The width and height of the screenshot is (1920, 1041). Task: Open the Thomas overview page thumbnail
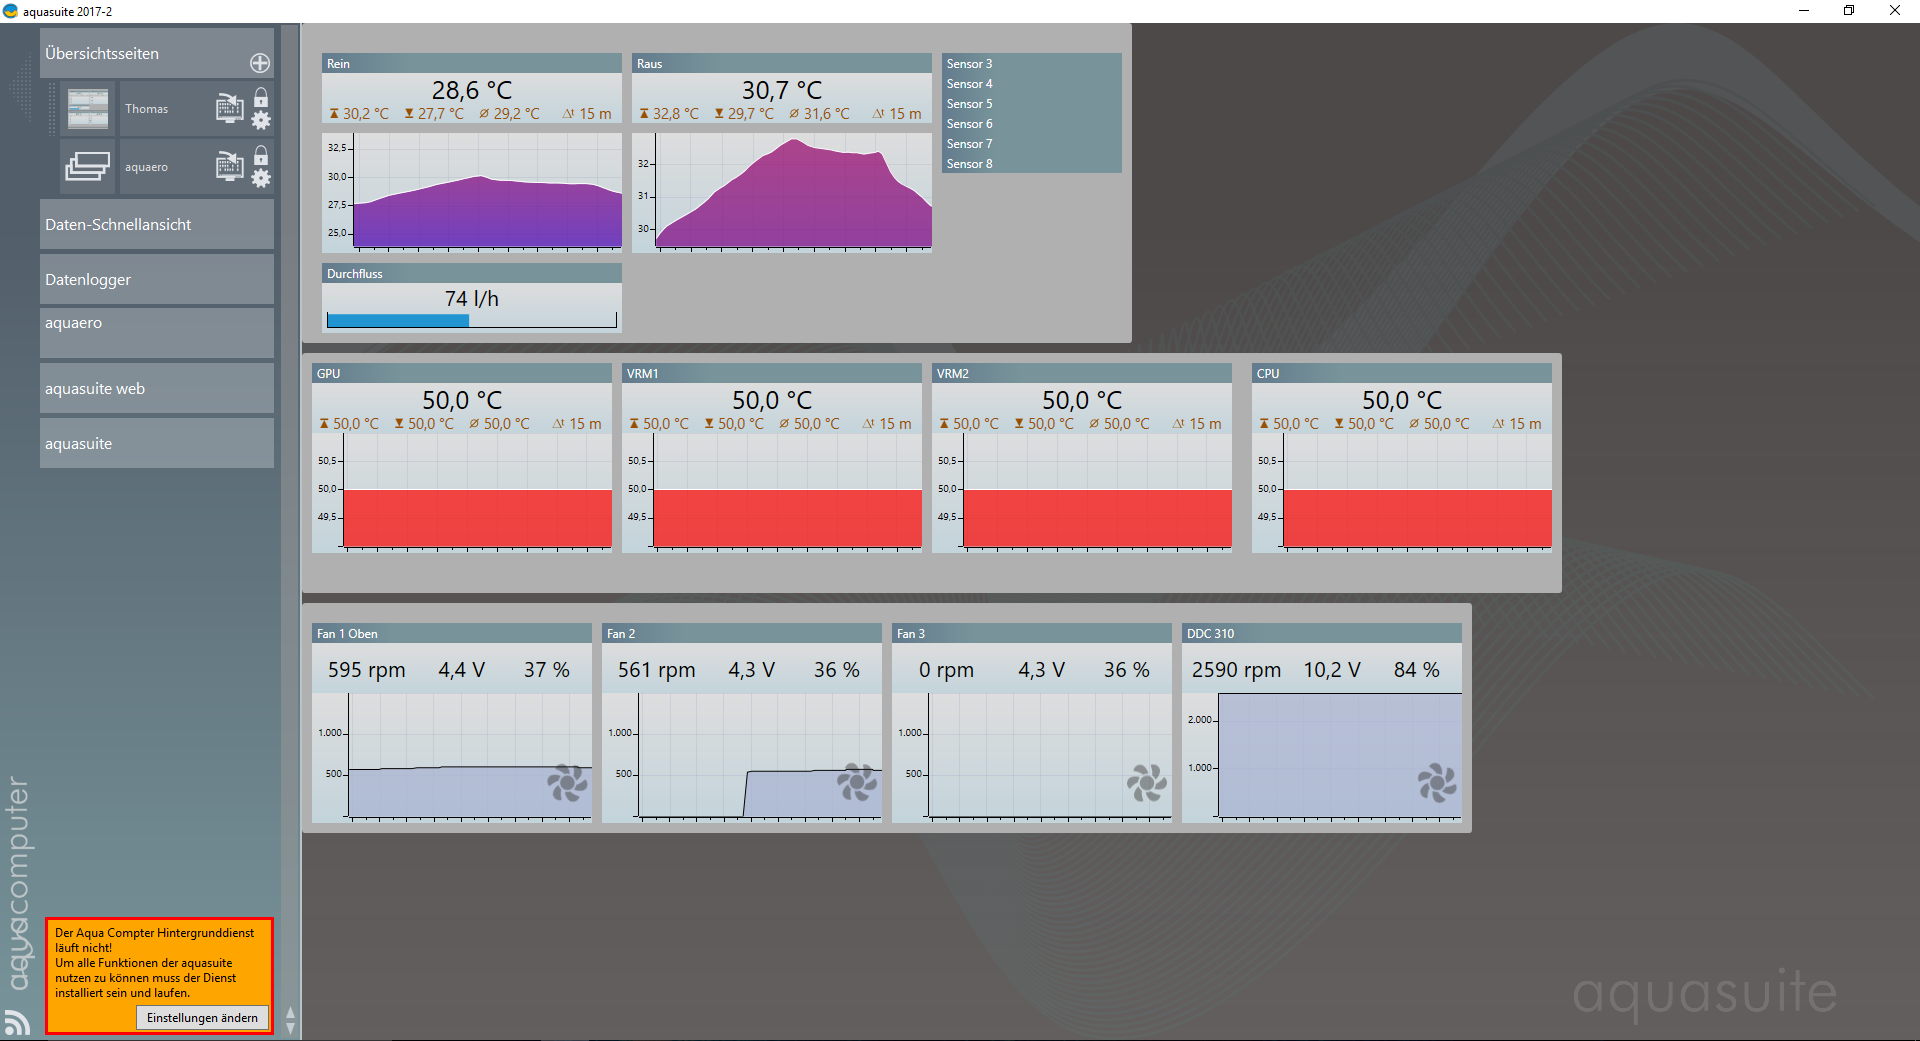pos(88,109)
